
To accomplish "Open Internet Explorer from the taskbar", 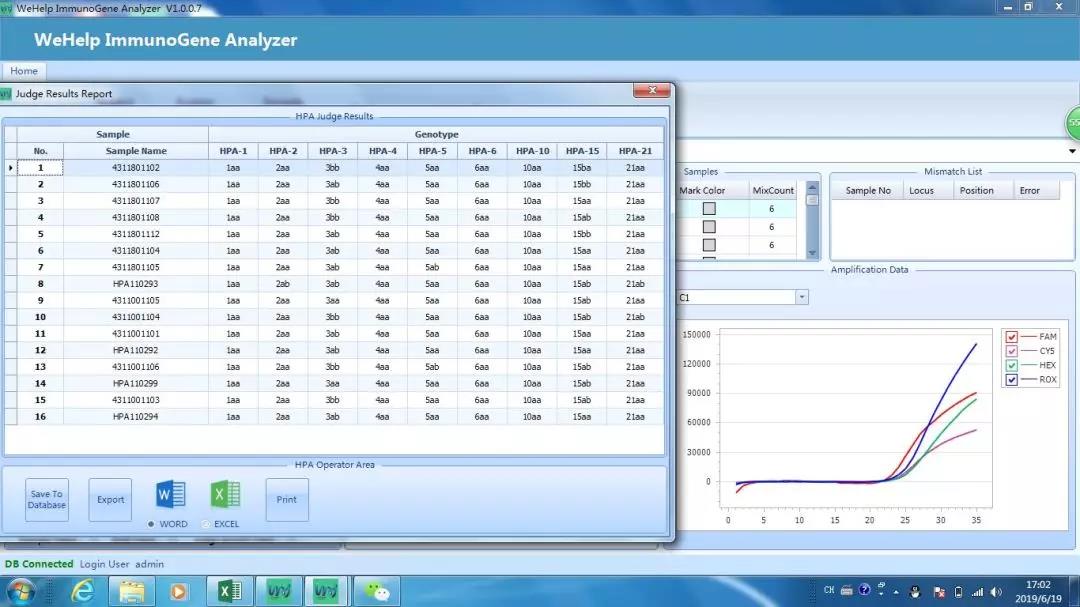I will click(83, 591).
